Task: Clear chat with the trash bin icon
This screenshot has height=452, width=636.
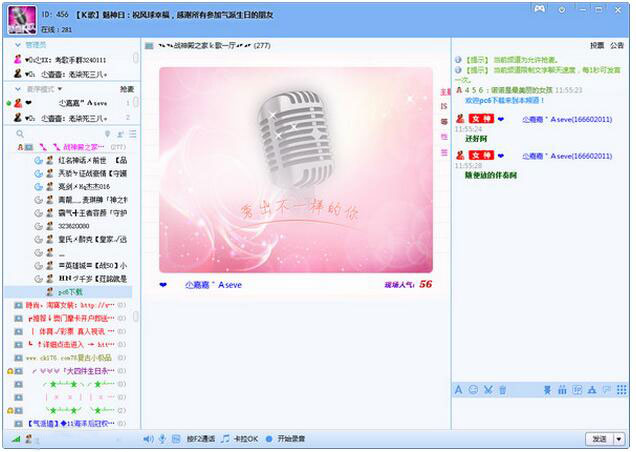Action: (503, 390)
